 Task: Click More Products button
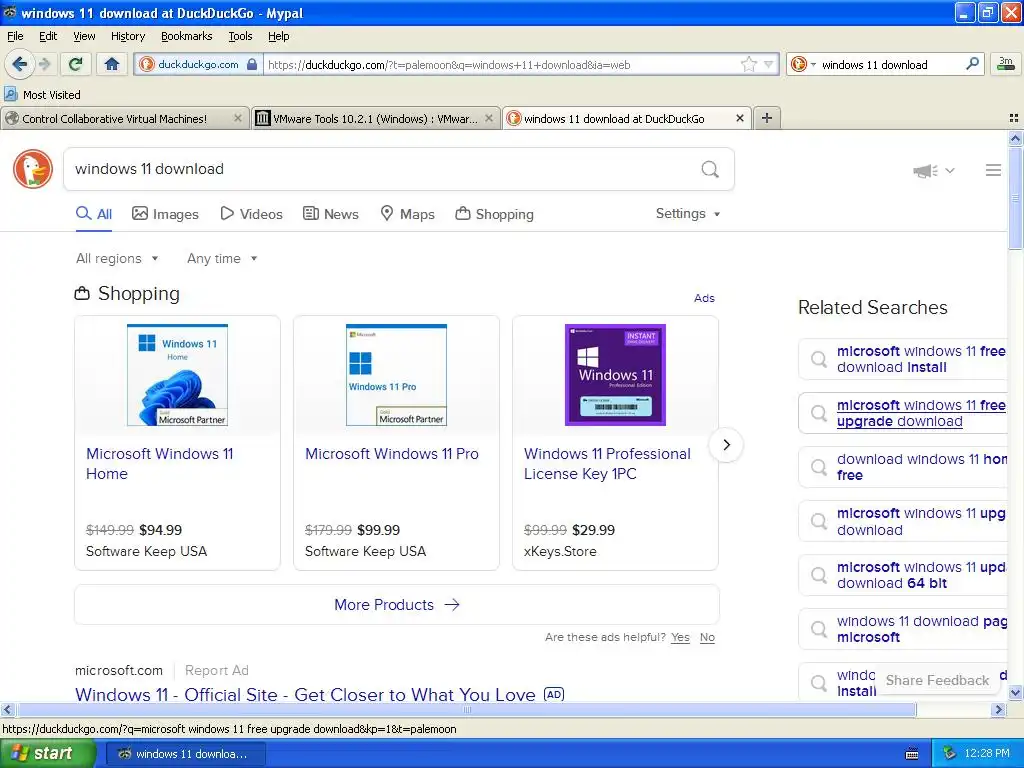397,605
